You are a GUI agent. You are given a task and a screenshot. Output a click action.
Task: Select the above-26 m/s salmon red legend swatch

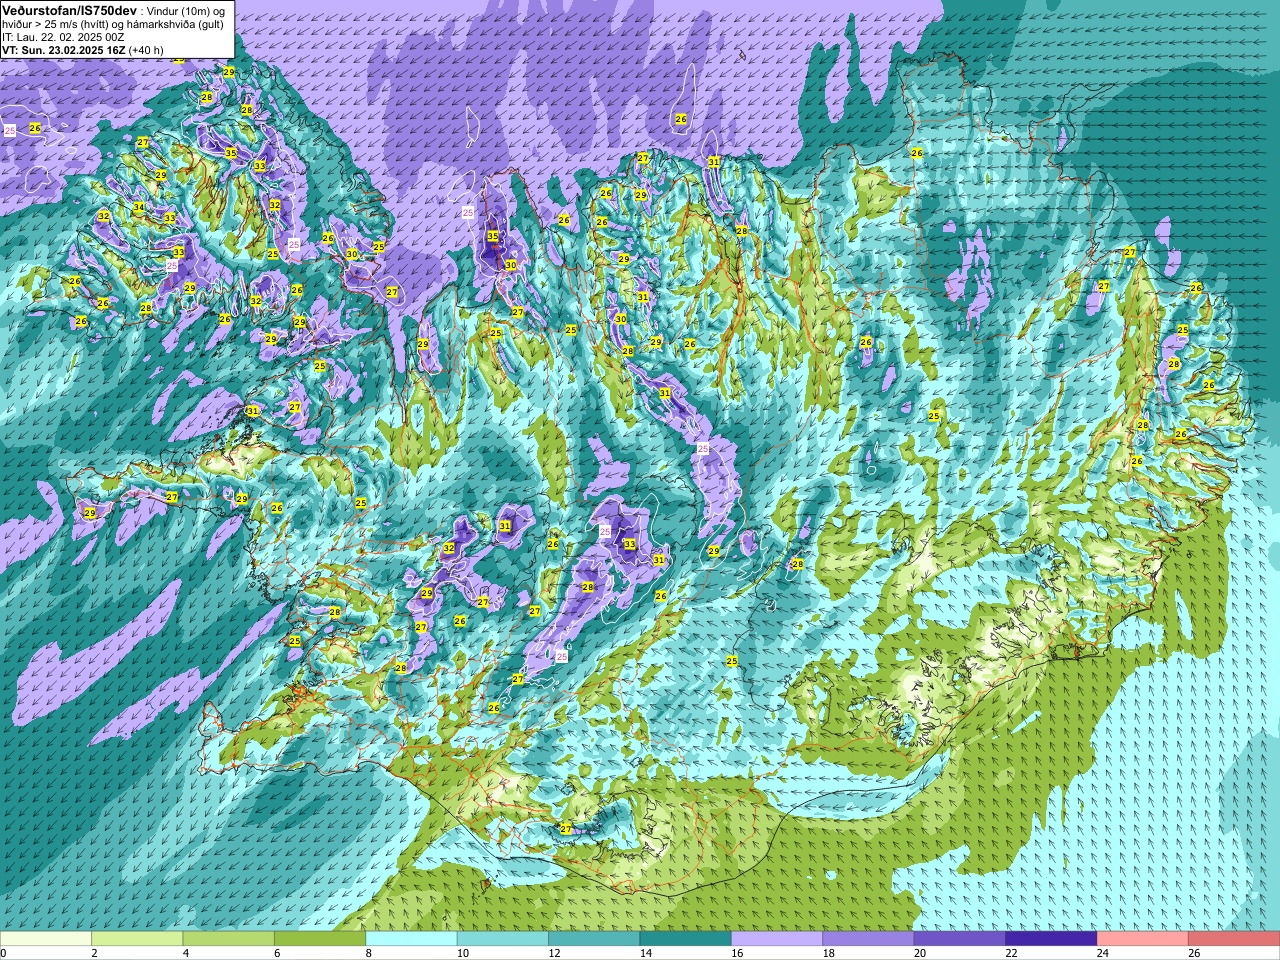tap(1234, 939)
